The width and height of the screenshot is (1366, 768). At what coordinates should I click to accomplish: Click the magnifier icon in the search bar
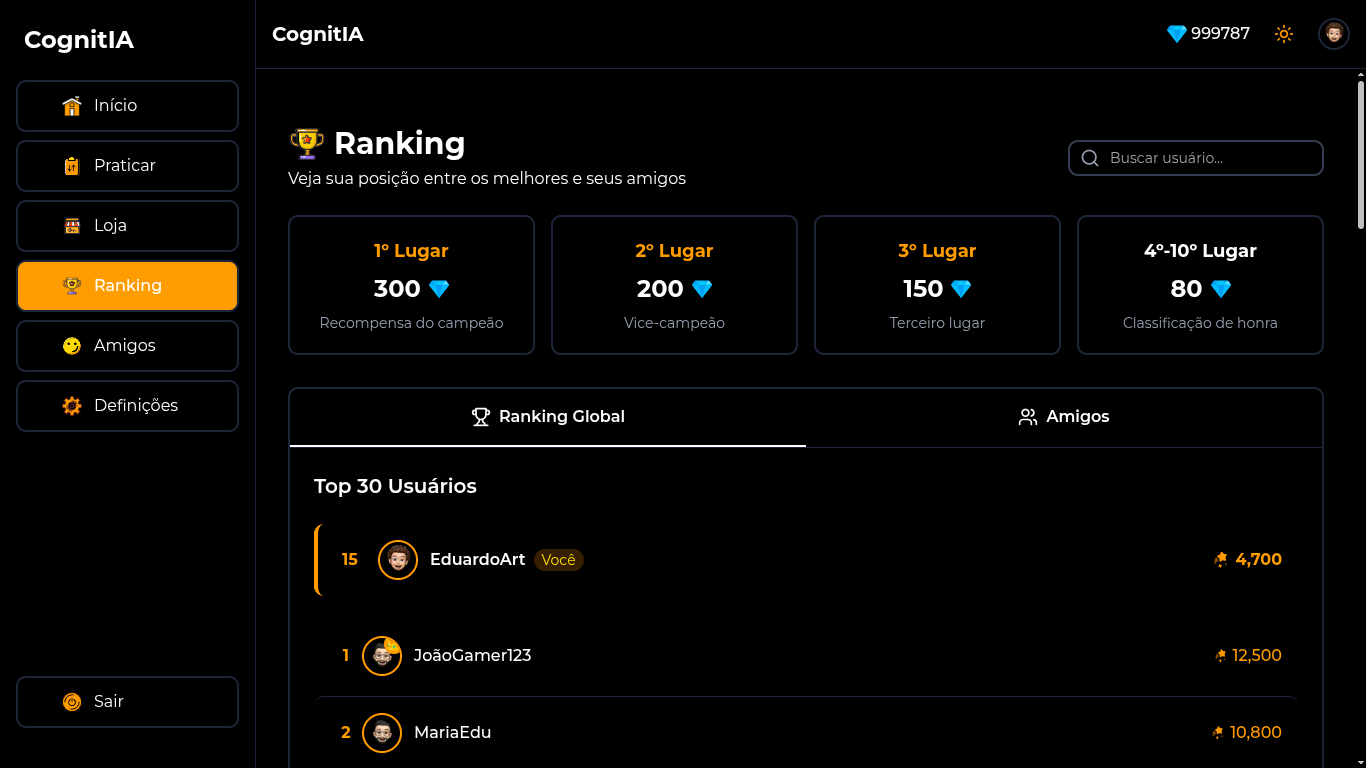pyautogui.click(x=1090, y=157)
